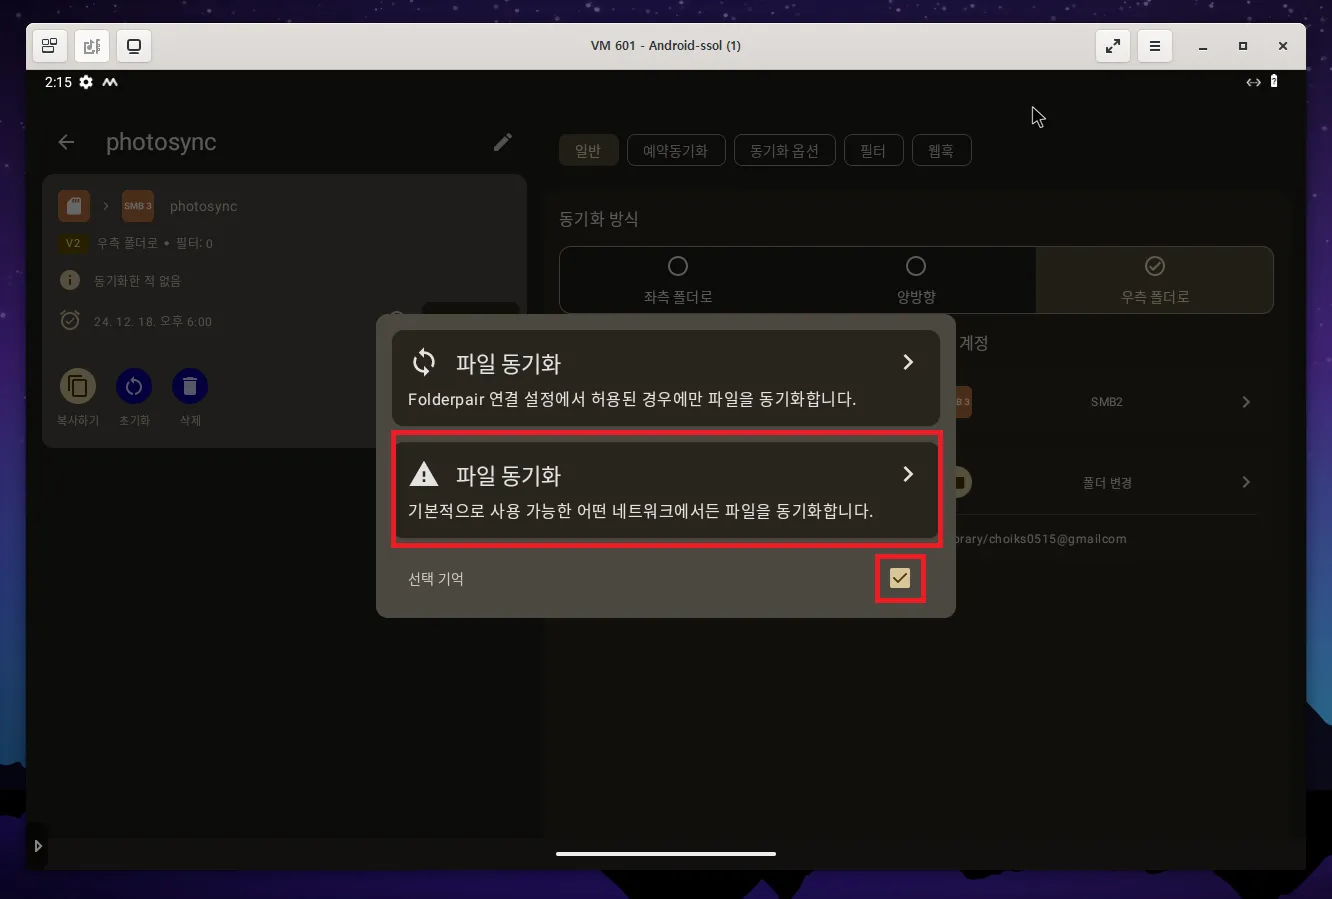Switch to the 예약동기화 tab
The height and width of the screenshot is (899, 1332).
point(676,150)
